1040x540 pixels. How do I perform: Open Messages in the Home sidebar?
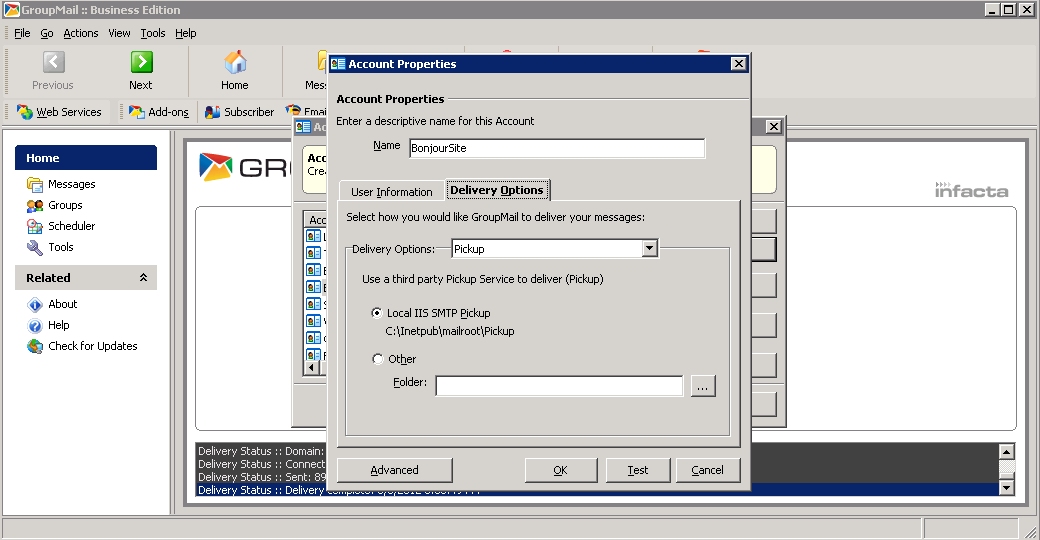pos(71,184)
